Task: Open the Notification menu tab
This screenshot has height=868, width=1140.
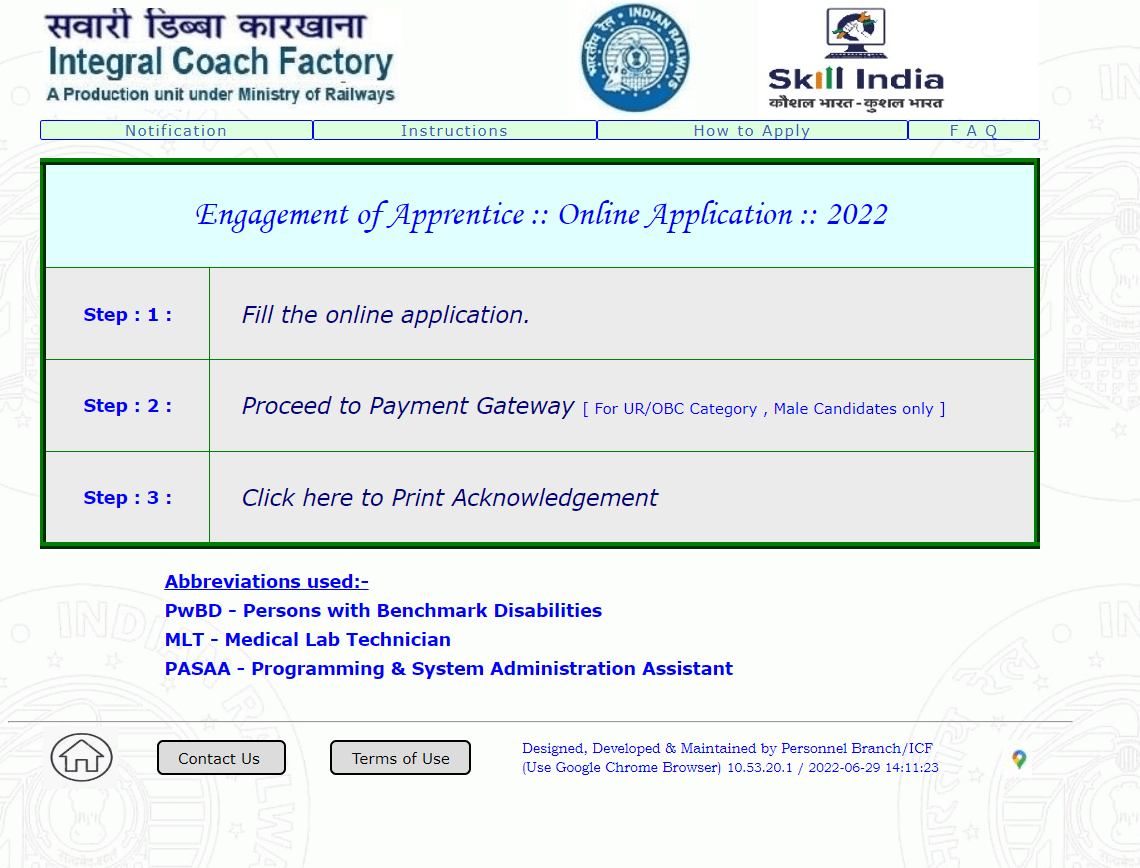Action: tap(176, 131)
